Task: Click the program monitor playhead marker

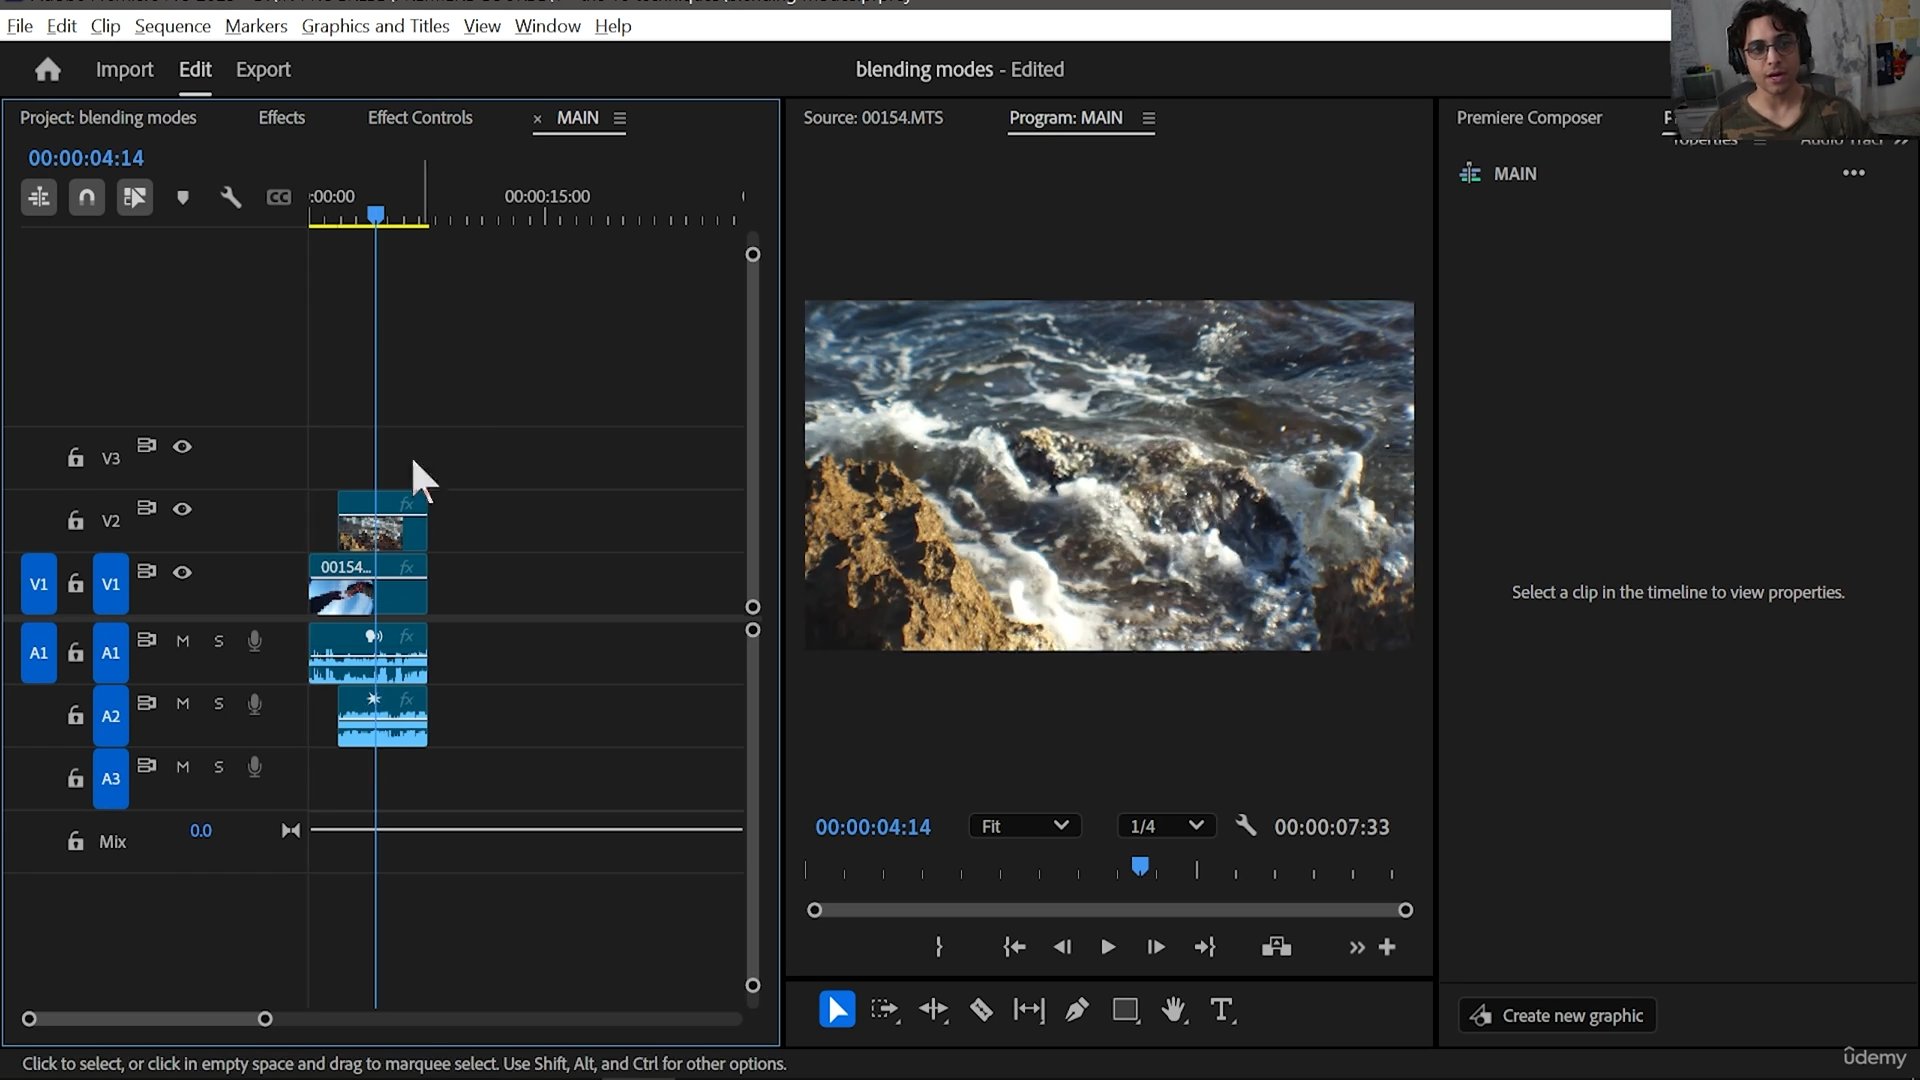Action: point(1140,866)
